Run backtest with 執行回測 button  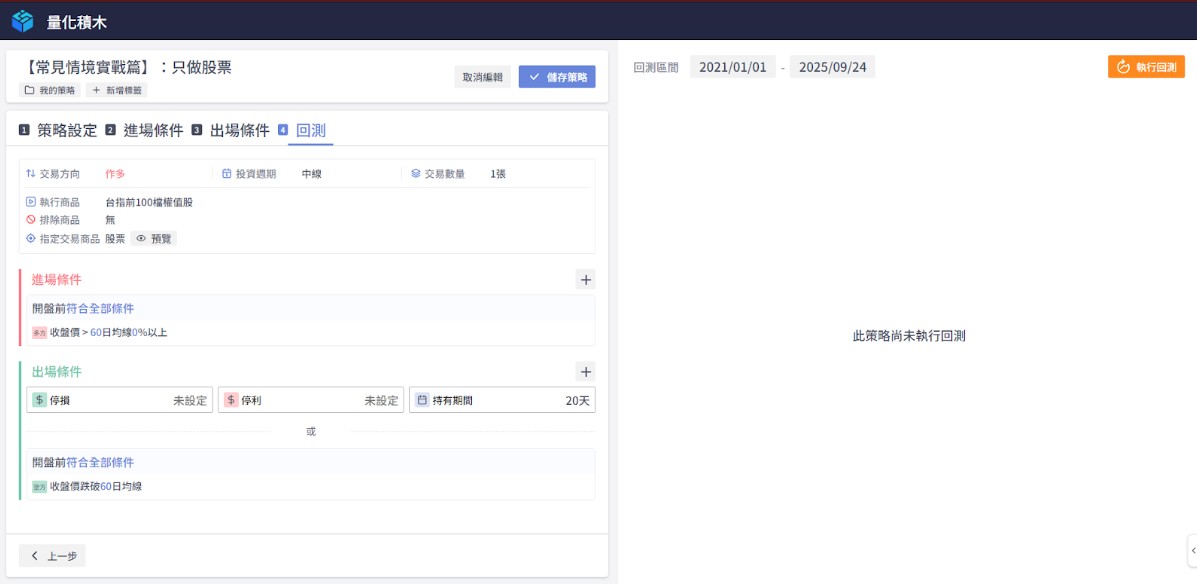[1146, 67]
